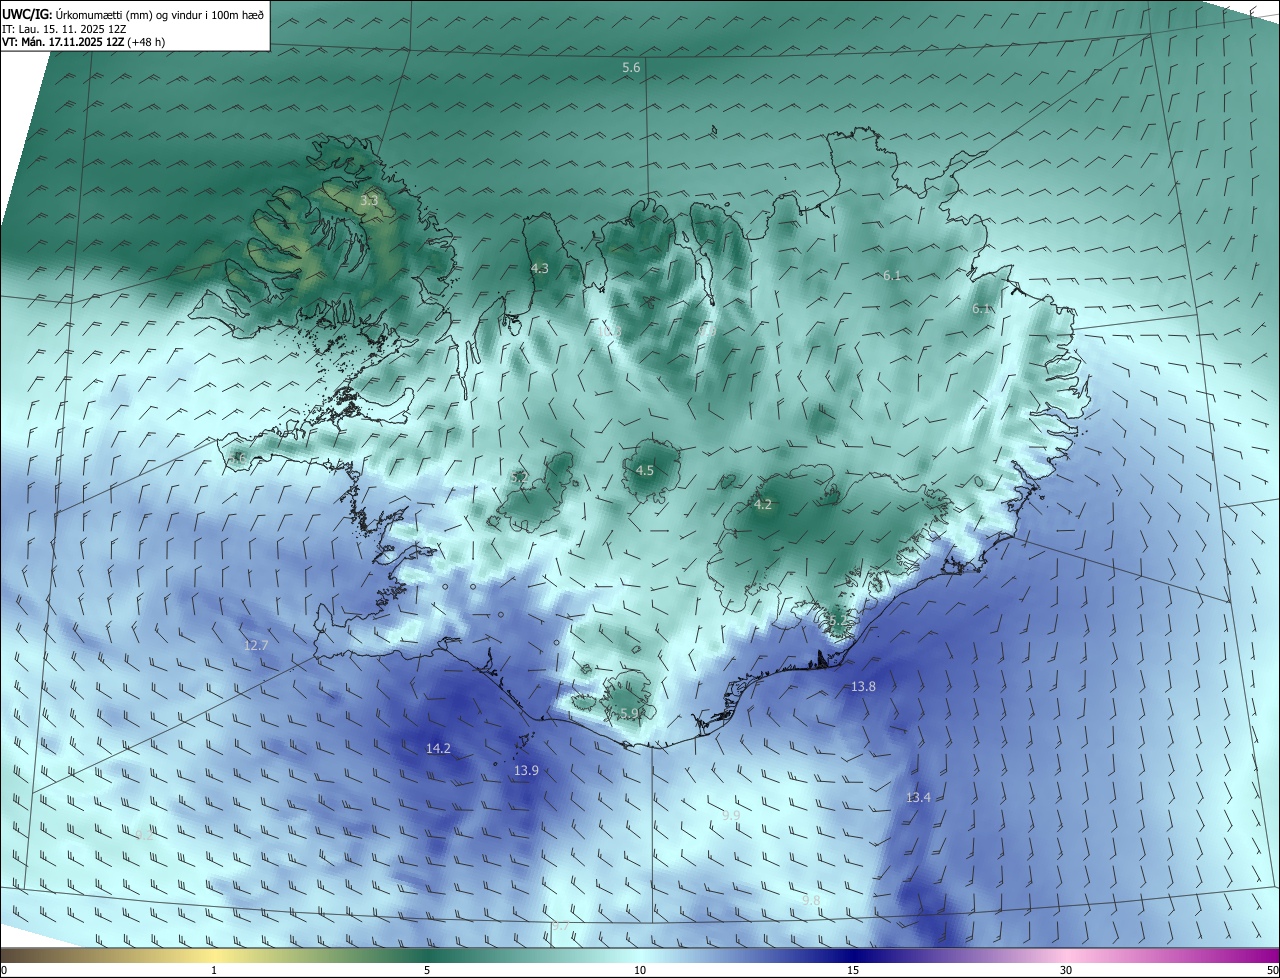
Task: Click the '30' label on the colour scale
Action: point(1066,970)
